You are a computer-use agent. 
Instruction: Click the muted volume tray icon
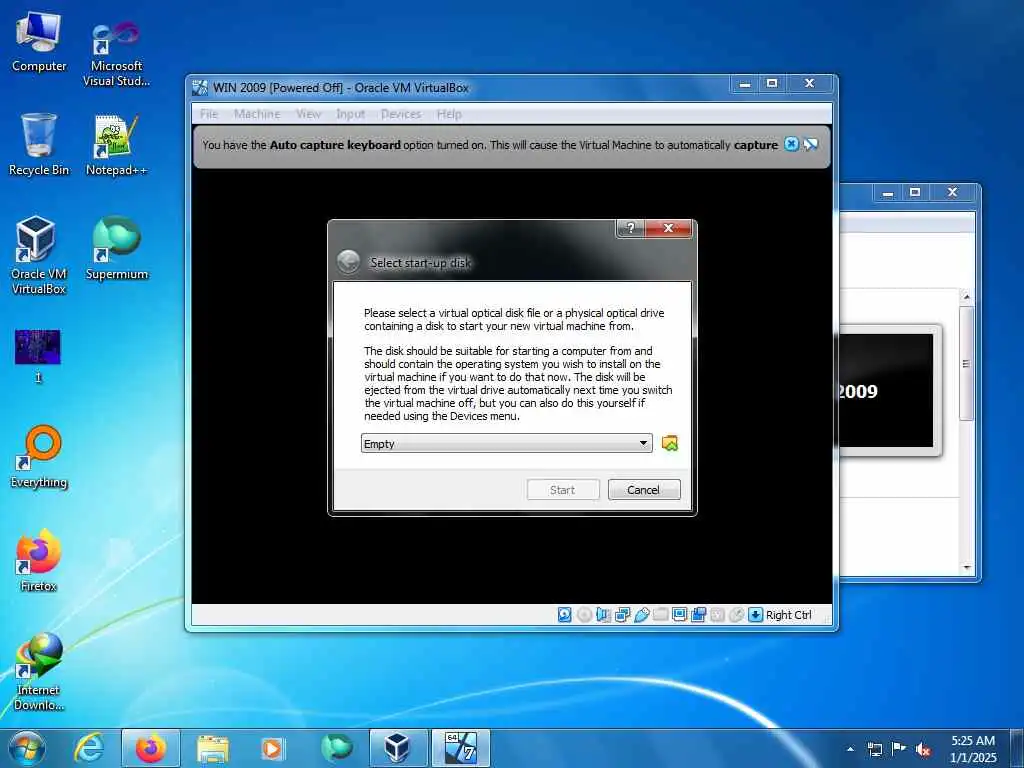[x=923, y=749]
